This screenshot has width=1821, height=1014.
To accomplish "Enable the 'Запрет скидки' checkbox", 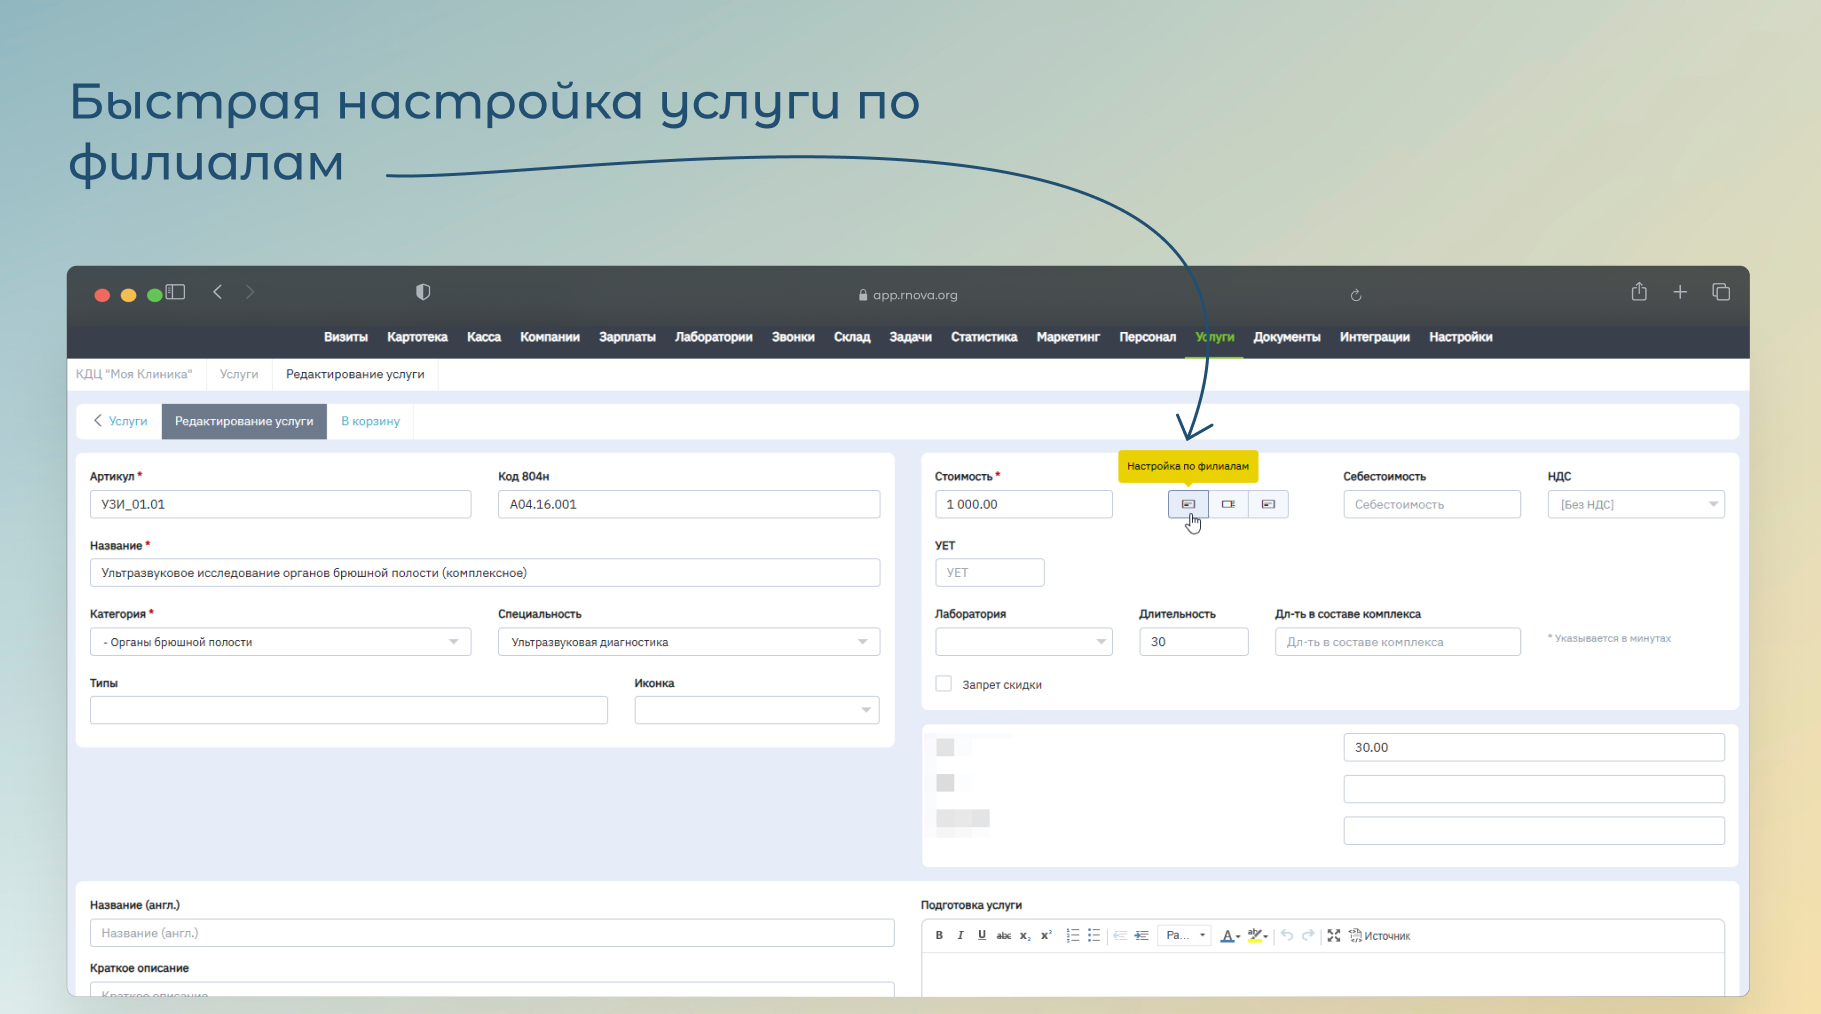I will point(943,684).
